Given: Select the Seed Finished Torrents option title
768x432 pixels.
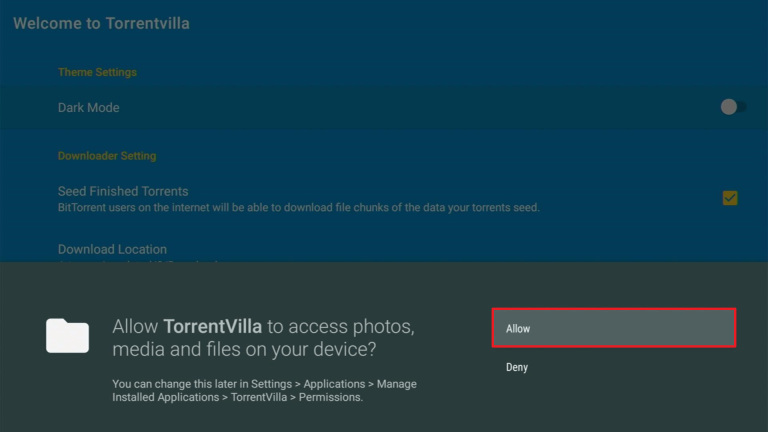Looking at the screenshot, I should tap(123, 191).
